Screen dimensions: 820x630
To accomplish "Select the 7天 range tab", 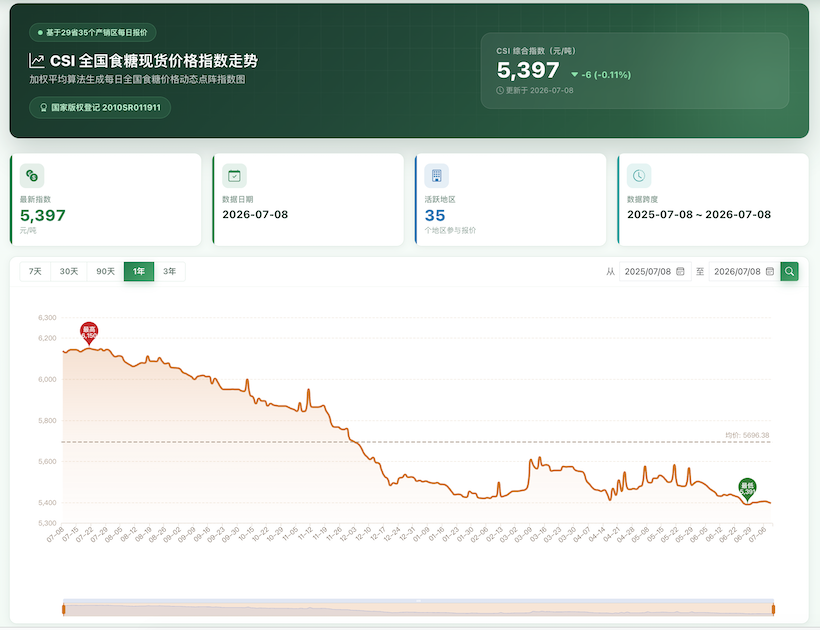I will 35,271.
